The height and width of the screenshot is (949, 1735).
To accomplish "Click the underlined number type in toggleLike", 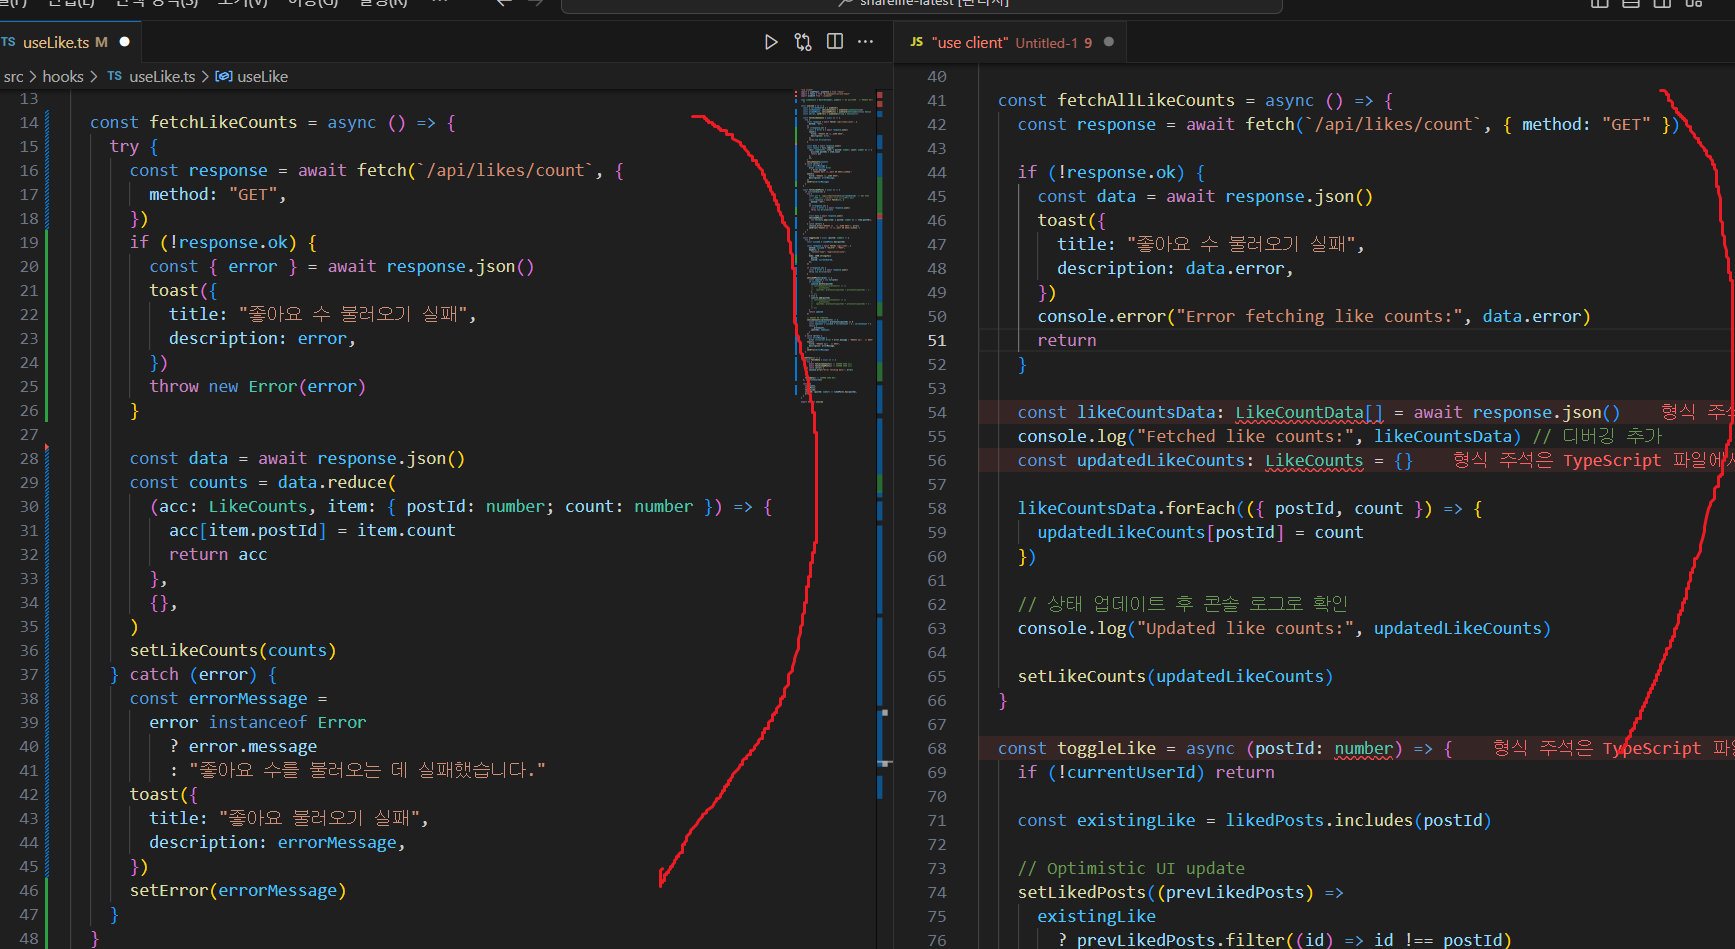I will tap(1363, 748).
